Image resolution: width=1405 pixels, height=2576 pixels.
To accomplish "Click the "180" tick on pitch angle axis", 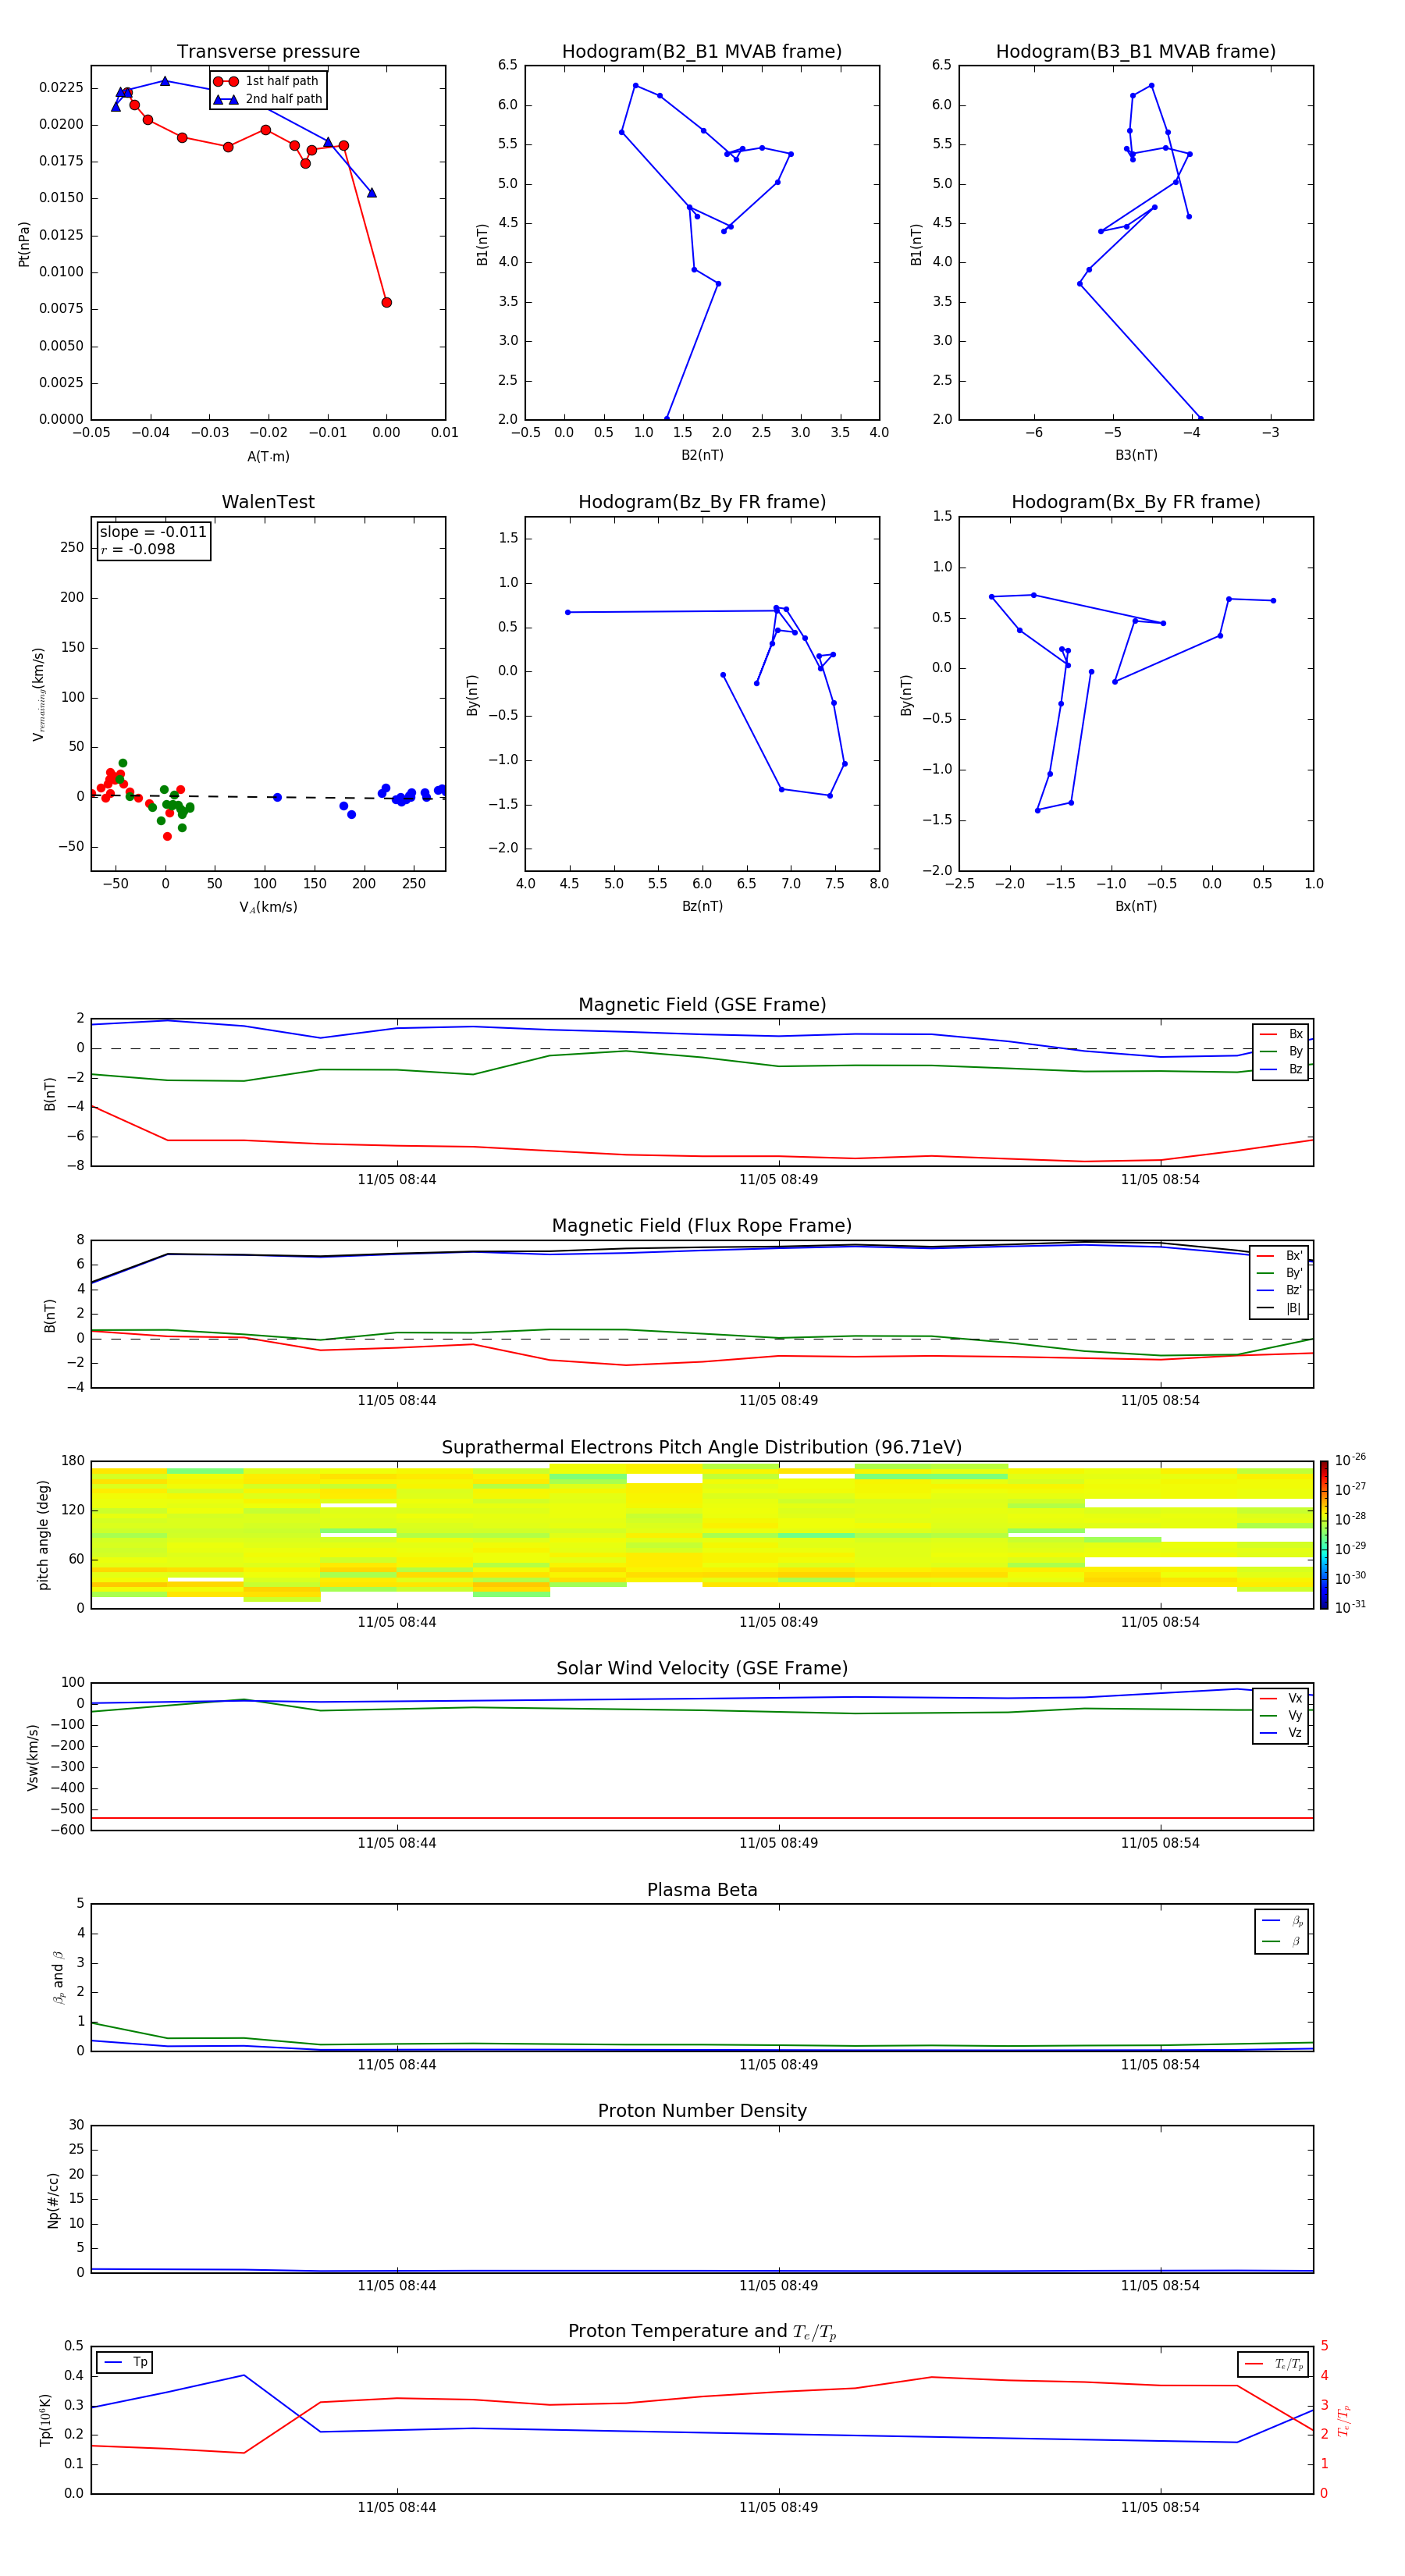I will (x=73, y=1461).
